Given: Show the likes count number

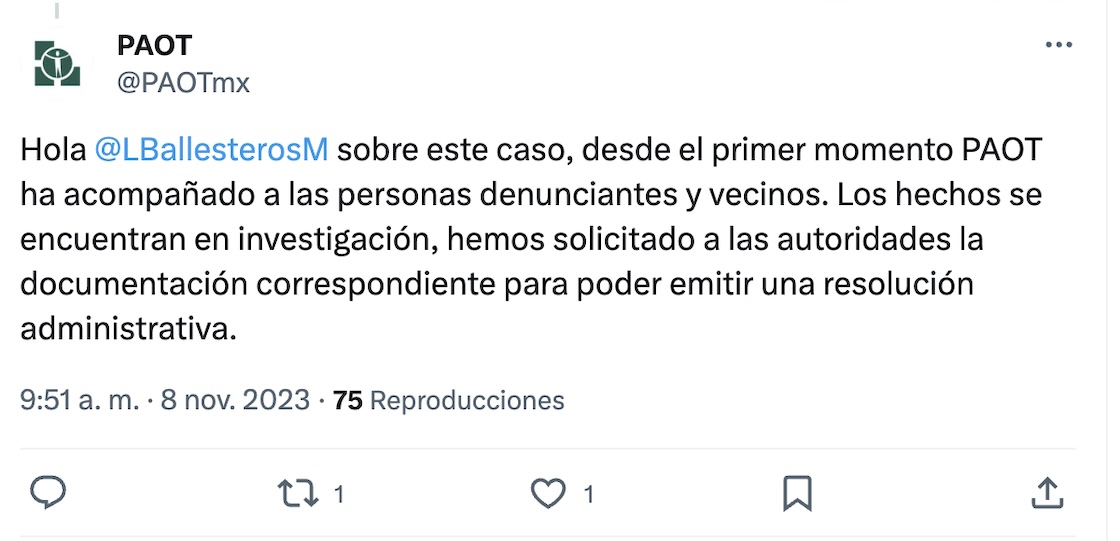Looking at the screenshot, I should (x=589, y=494).
